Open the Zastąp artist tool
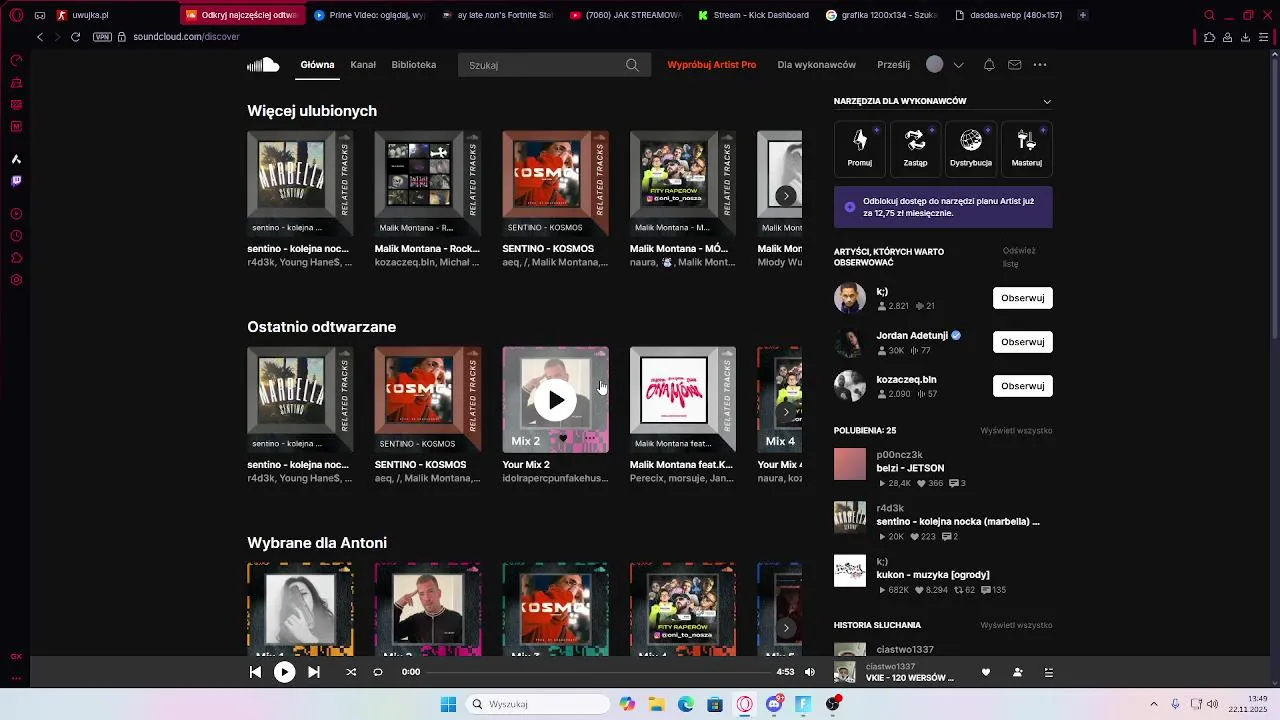1280x720 pixels. [x=915, y=148]
